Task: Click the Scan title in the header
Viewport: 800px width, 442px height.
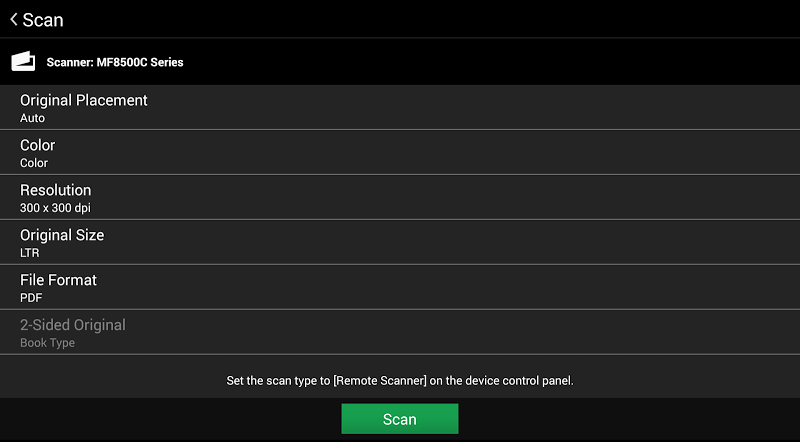Action: 43,20
